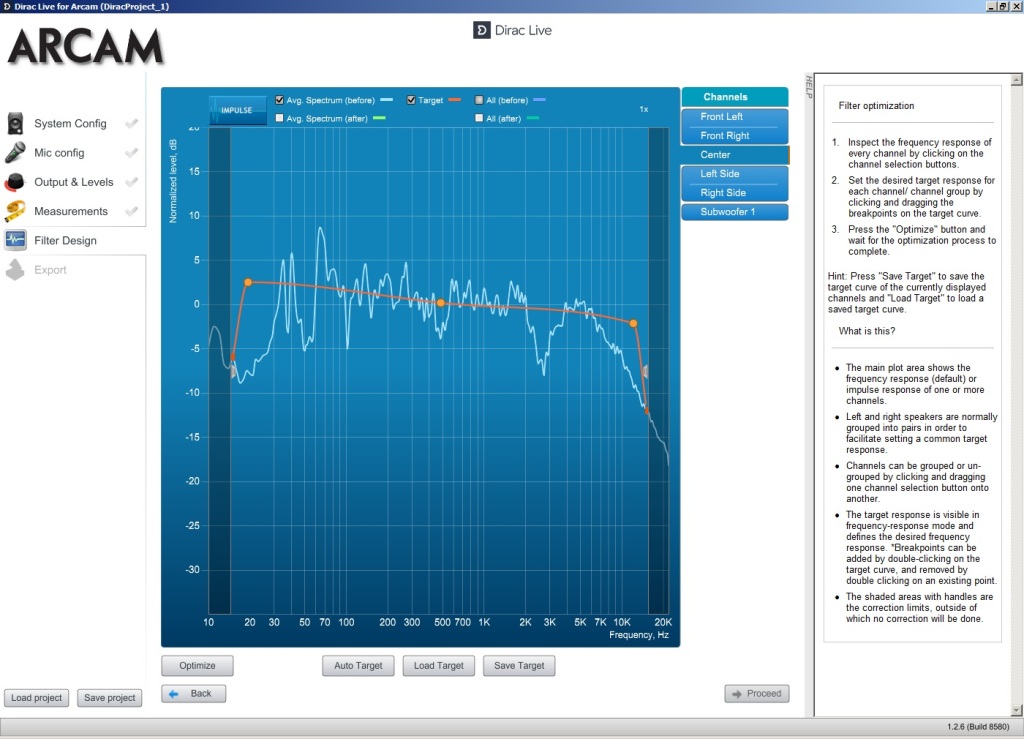Click the target breakpoint near 500 Hz
The image size is (1024, 739).
(440, 303)
